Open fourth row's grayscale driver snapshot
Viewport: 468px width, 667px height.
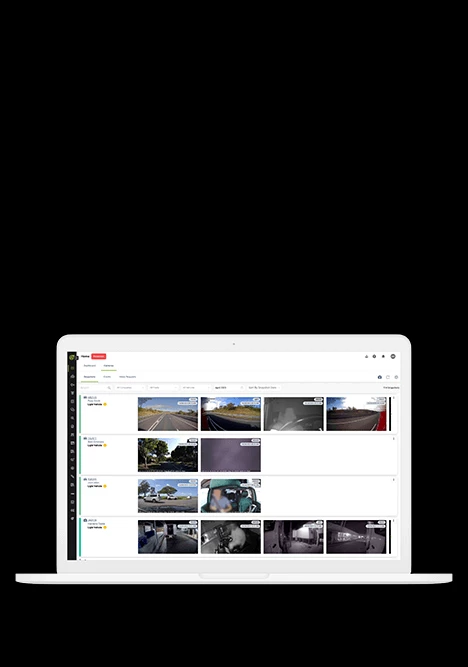(x=231, y=537)
